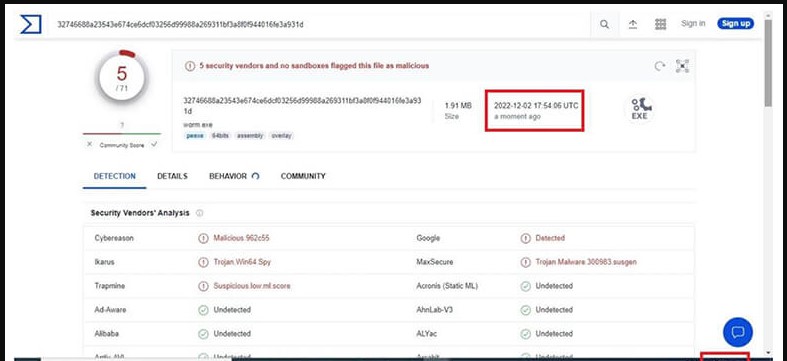Open the COMMUNITY tab

point(303,176)
